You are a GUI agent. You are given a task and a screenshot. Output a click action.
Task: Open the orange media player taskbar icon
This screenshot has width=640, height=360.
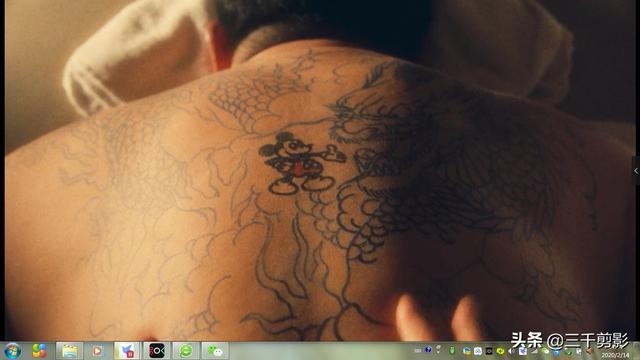(x=97, y=351)
